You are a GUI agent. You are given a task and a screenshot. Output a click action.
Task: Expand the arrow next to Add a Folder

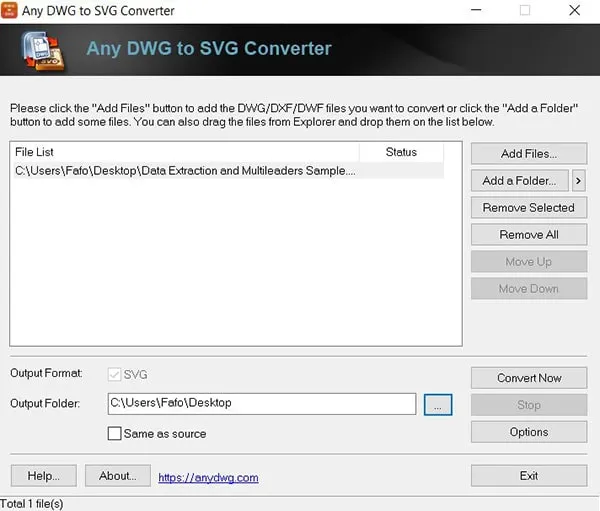pyautogui.click(x=579, y=181)
